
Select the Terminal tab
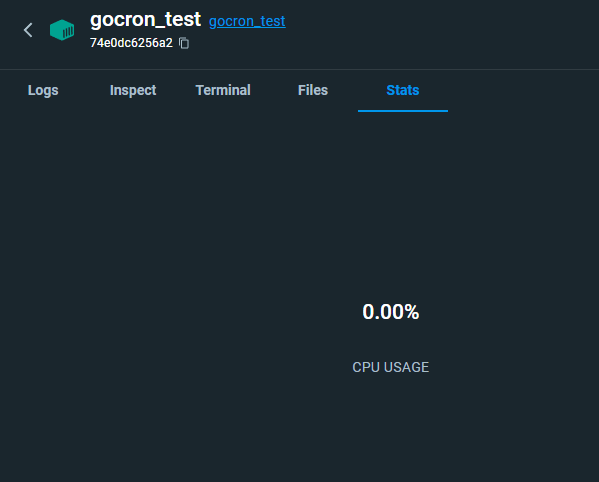click(x=223, y=91)
